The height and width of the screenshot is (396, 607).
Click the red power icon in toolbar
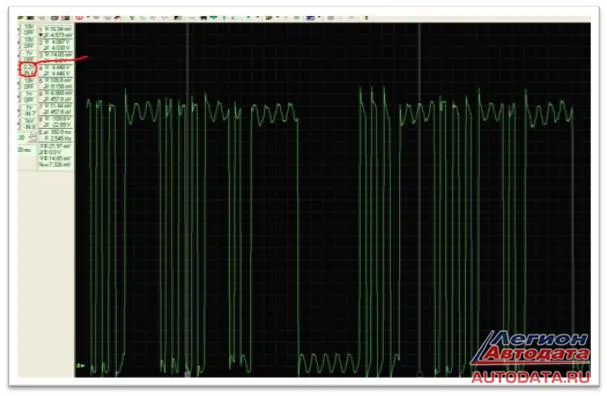pos(79,18)
